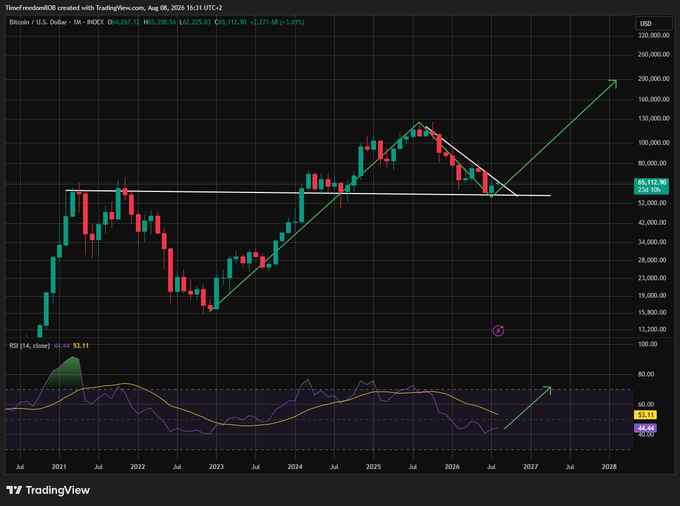The height and width of the screenshot is (506, 680).
Task: Click the 19,000.00 price axis label
Action: click(x=654, y=296)
